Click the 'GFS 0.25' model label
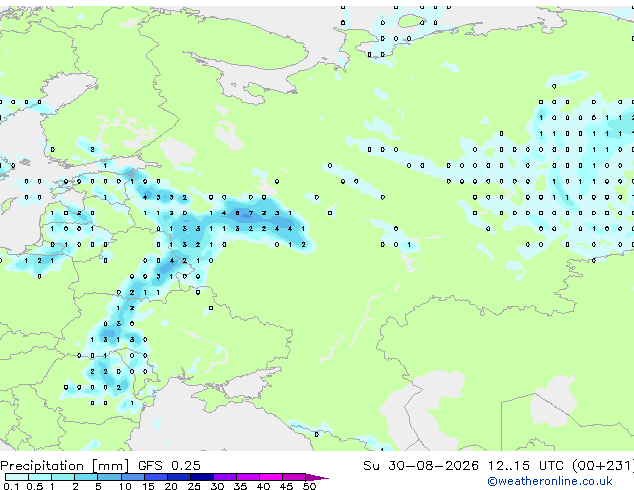The width and height of the screenshot is (634, 490). click(x=169, y=466)
